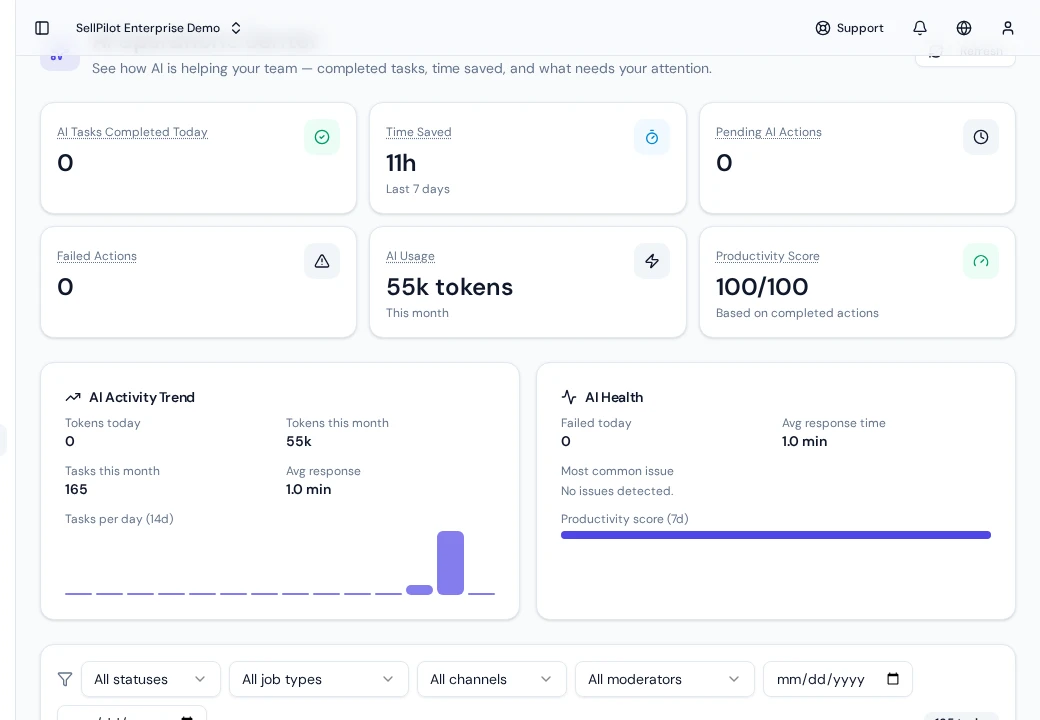The width and height of the screenshot is (1040, 720).
Task: Click the warning triangle icon on Failed Actions card
Action: (x=322, y=261)
